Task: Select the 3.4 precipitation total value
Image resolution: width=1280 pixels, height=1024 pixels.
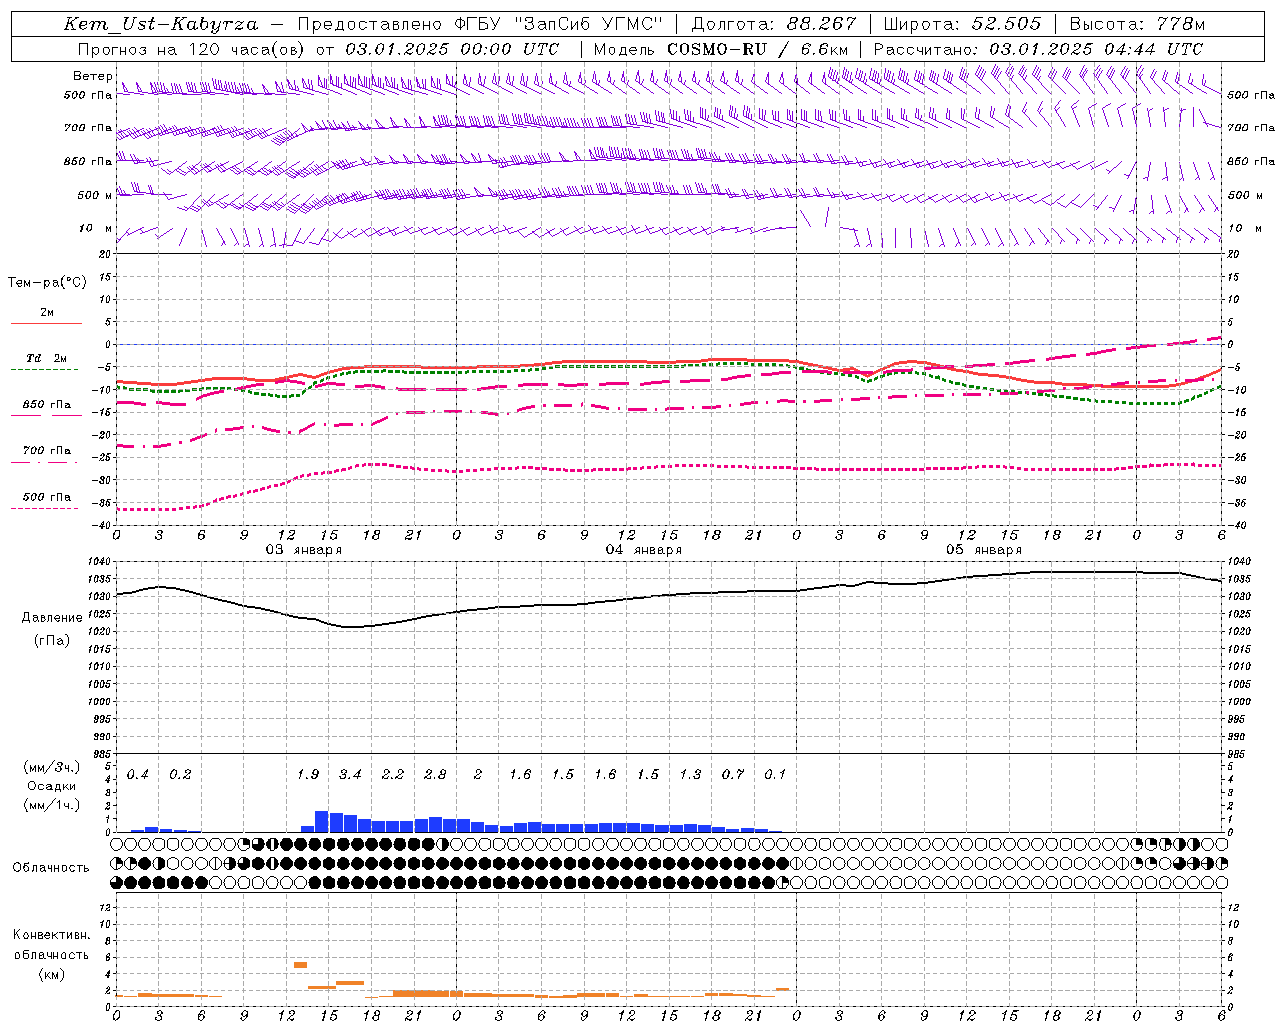Action: [x=350, y=775]
